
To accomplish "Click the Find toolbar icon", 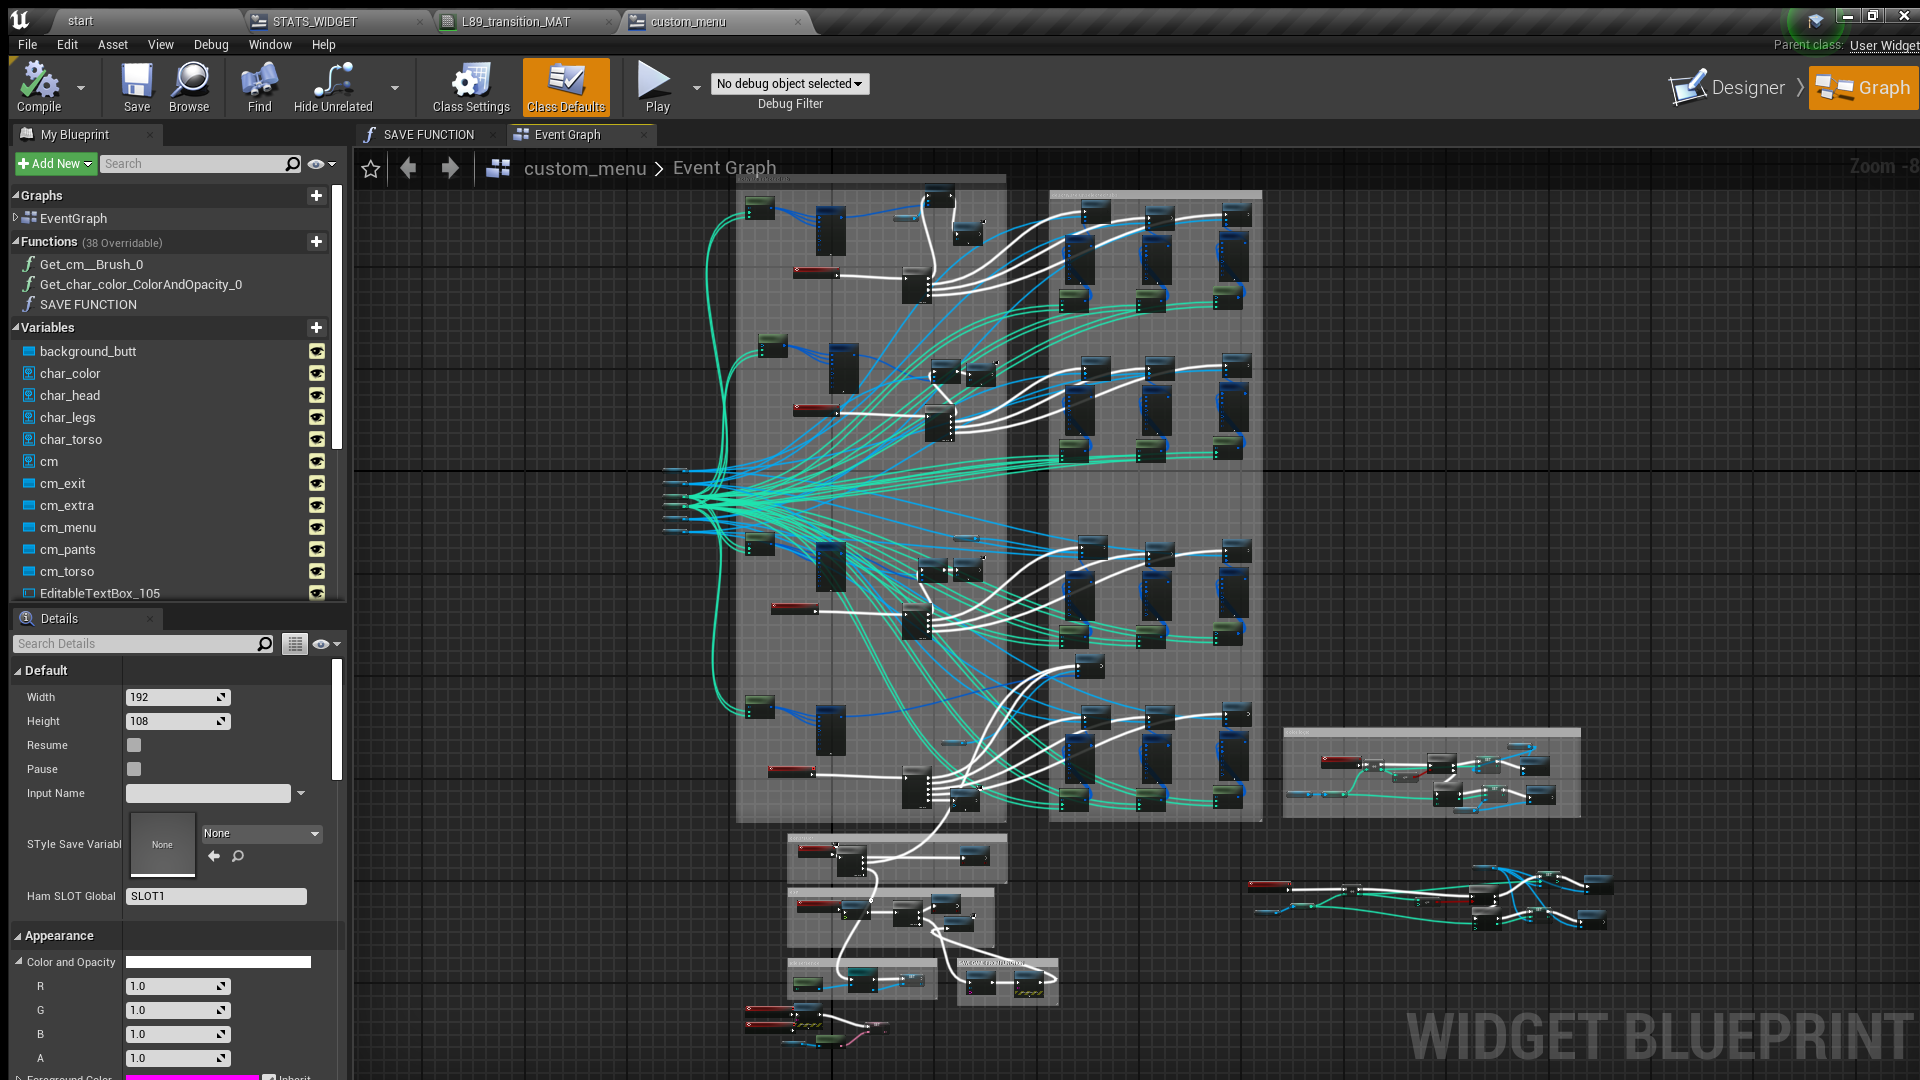I will tap(259, 82).
